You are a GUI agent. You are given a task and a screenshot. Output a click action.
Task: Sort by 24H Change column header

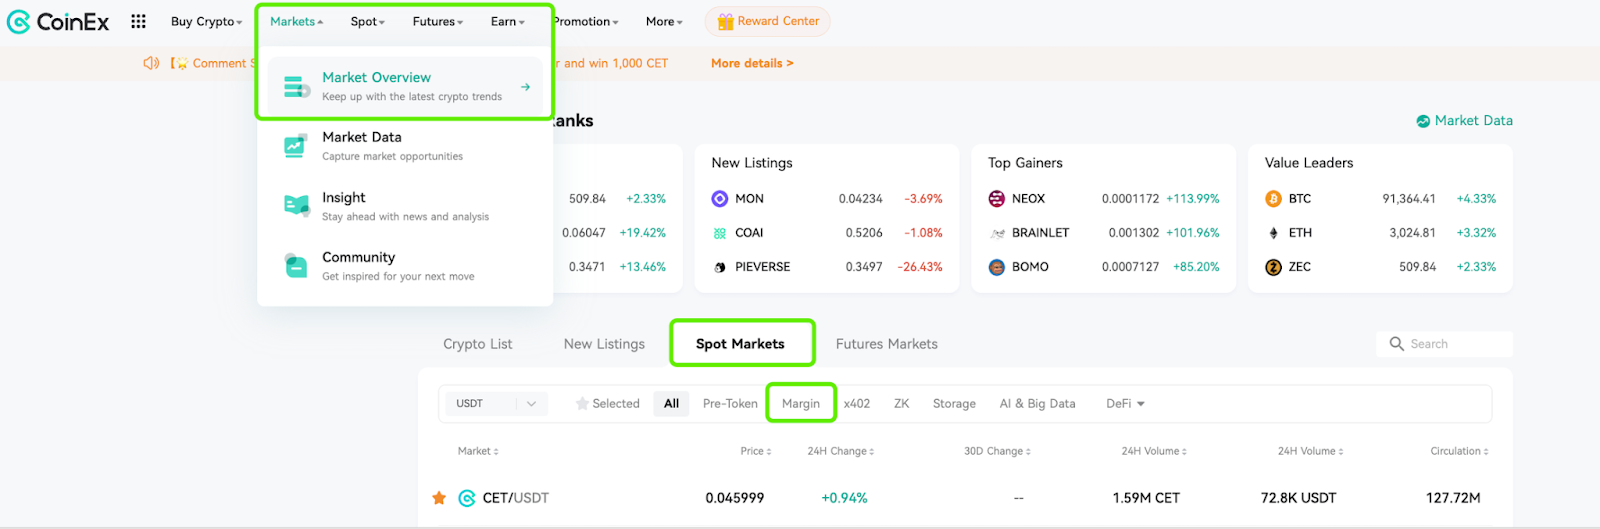(841, 451)
